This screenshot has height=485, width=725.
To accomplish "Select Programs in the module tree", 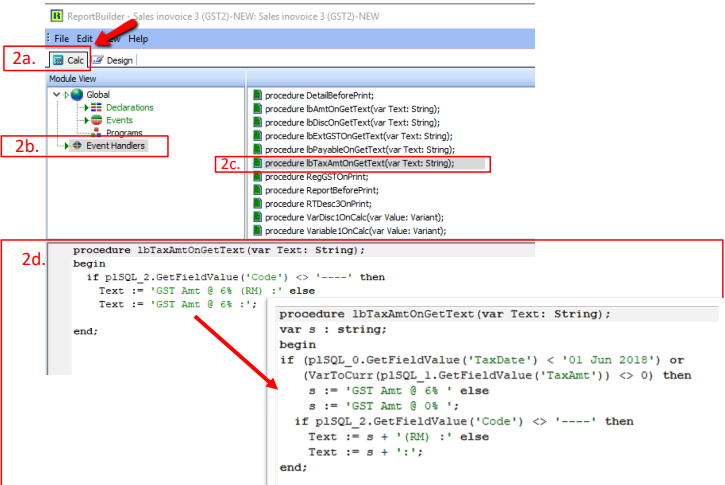I will point(125,133).
